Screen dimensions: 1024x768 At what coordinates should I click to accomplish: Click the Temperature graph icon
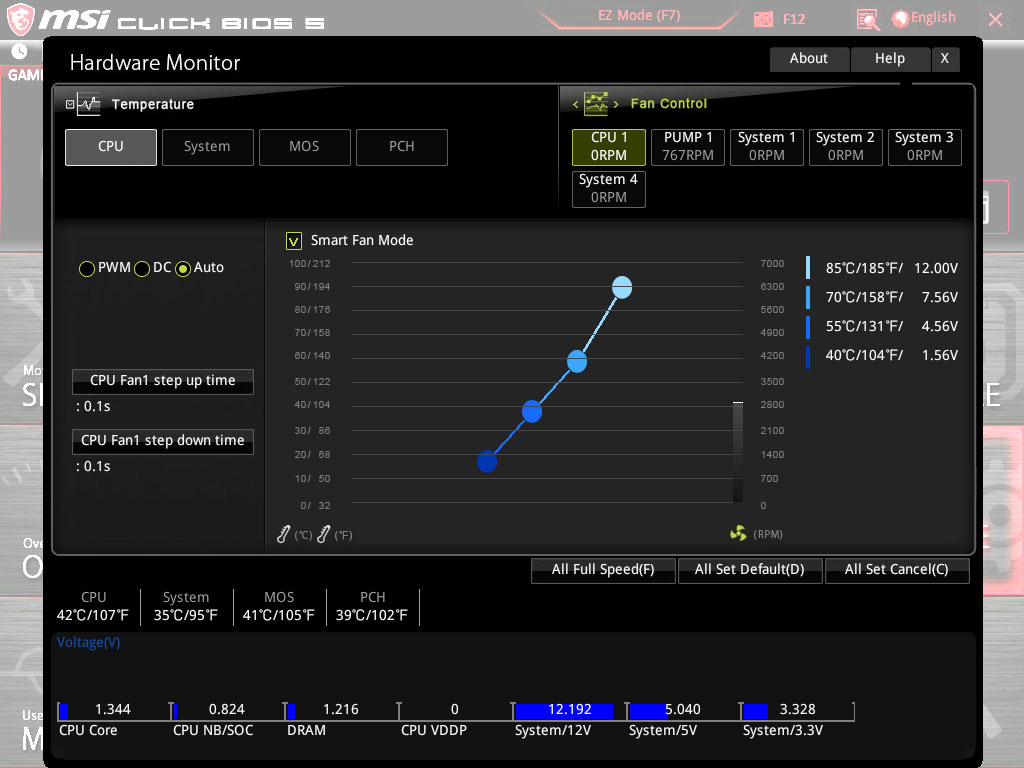(88, 104)
